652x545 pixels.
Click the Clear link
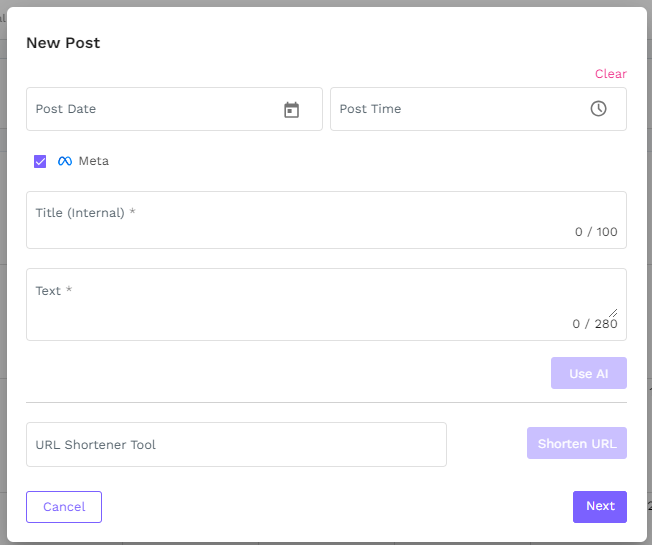[x=610, y=74]
